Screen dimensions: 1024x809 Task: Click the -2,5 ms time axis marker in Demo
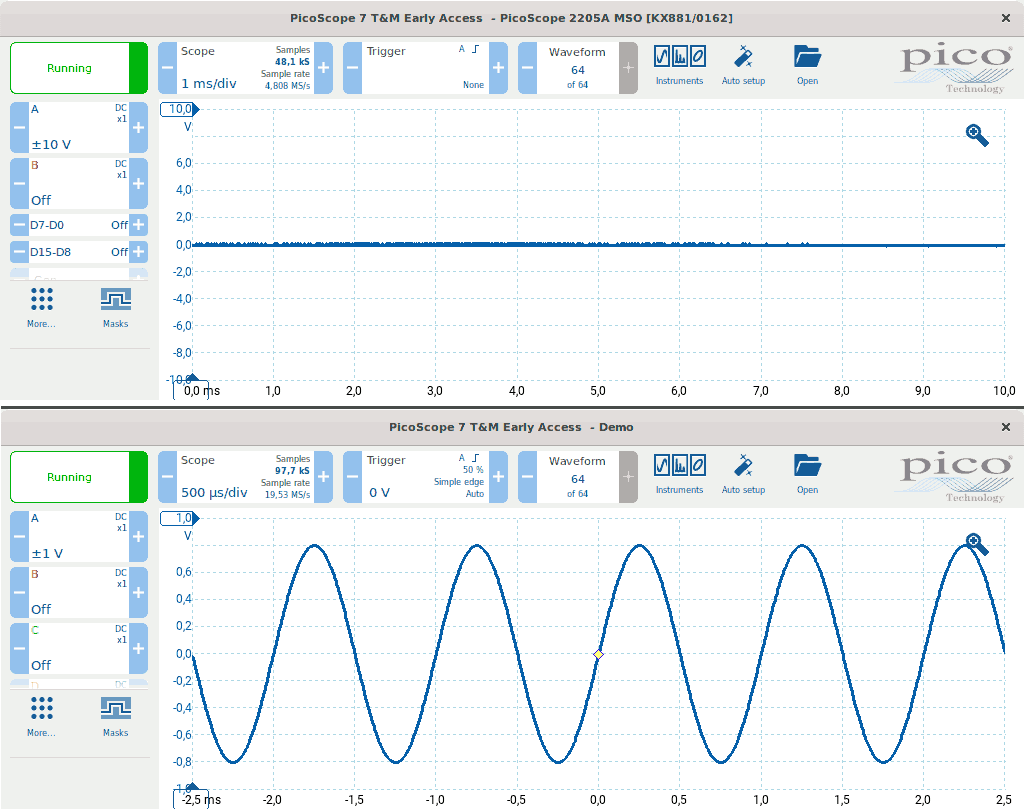coord(191,798)
